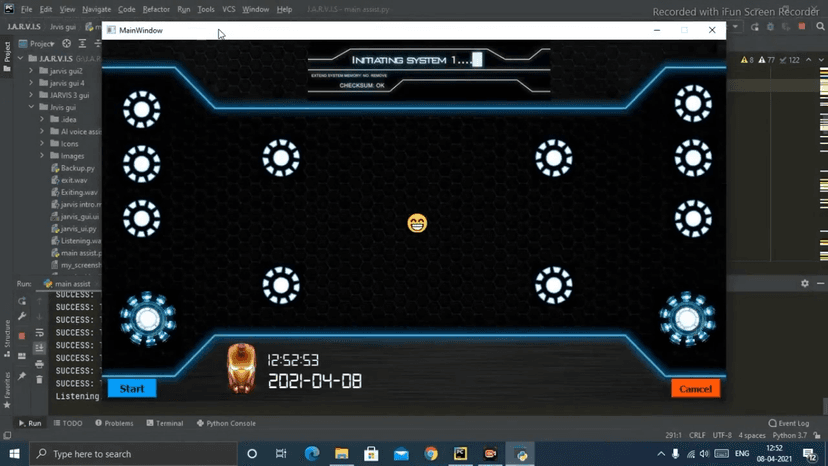Click the rerun icon in Run panel
Image resolution: width=828 pixels, height=466 pixels.
click(x=22, y=301)
